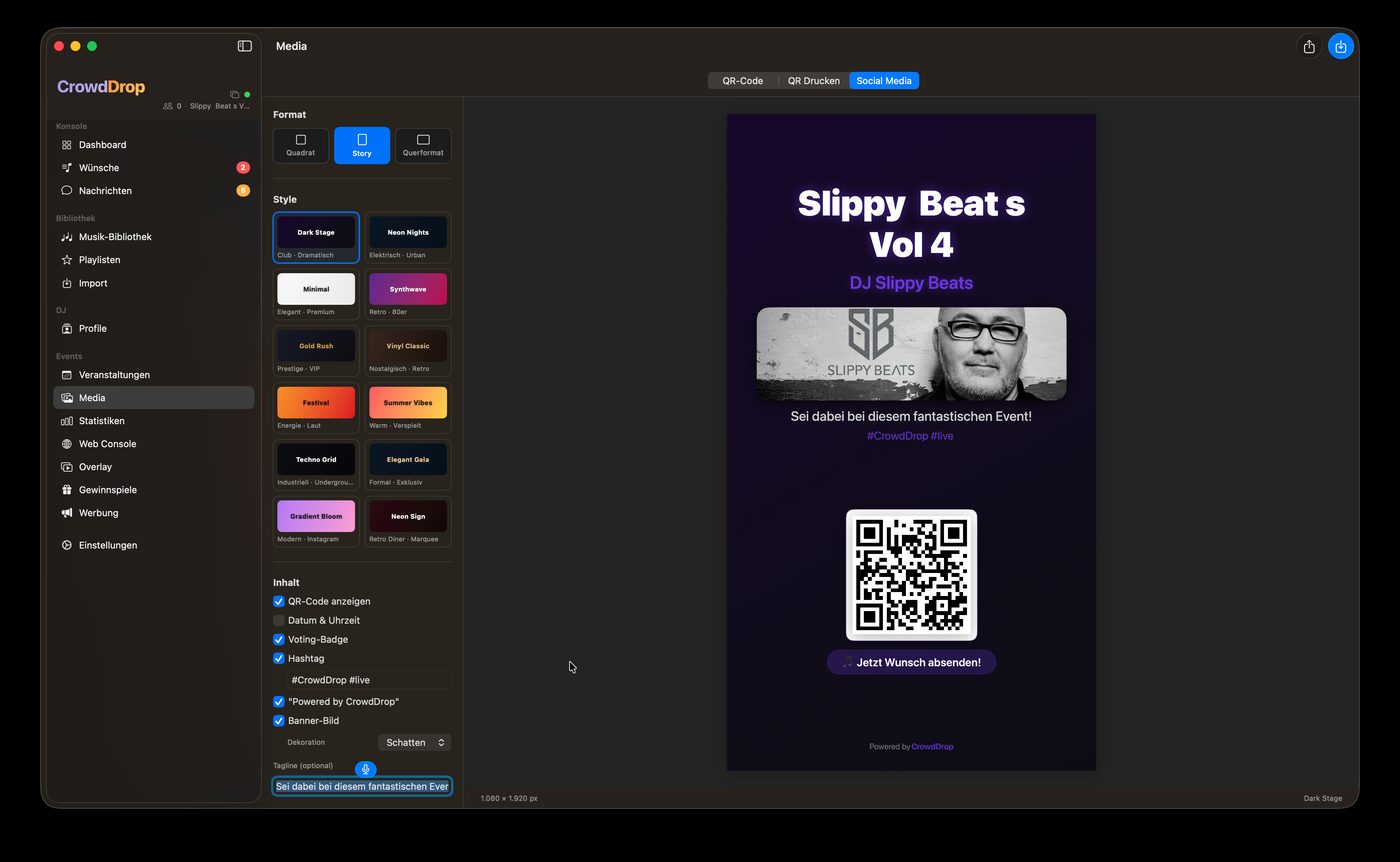Uncheck QR-Code anzeigen checkbox
Image resolution: width=1400 pixels, height=862 pixels.
click(279, 602)
